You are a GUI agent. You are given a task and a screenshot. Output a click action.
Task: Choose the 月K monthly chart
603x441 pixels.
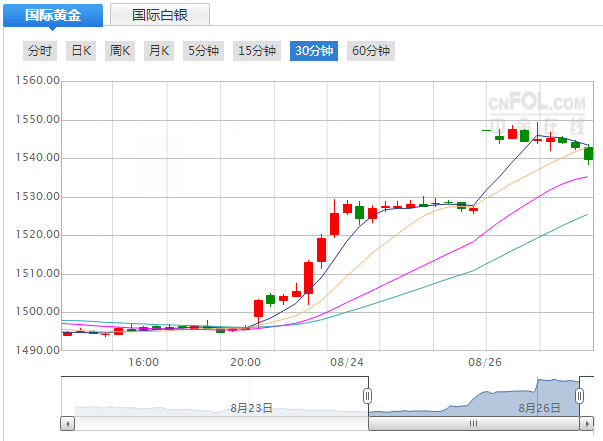159,51
